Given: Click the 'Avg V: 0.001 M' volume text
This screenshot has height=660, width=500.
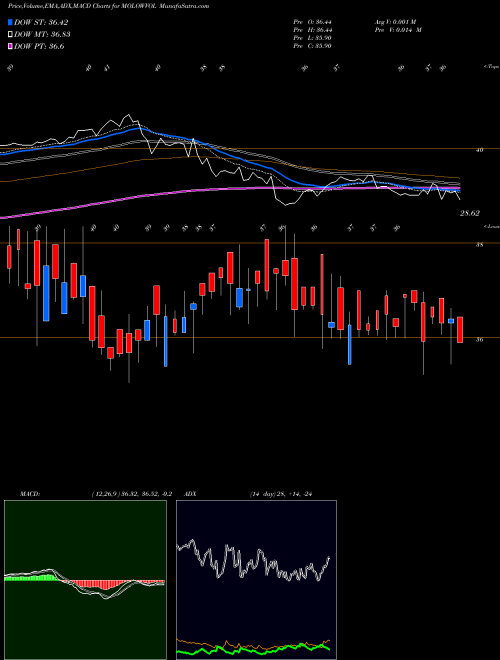Looking at the screenshot, I should tap(395, 21).
